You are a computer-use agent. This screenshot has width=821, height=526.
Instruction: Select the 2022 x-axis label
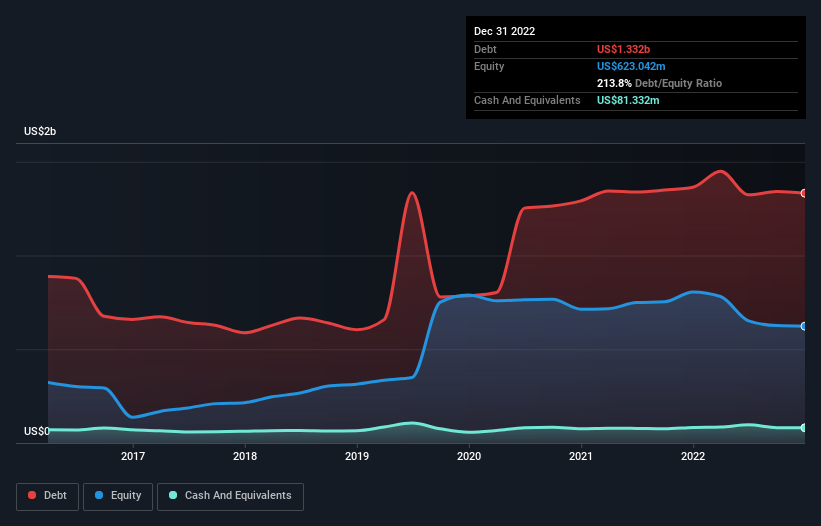(x=693, y=456)
